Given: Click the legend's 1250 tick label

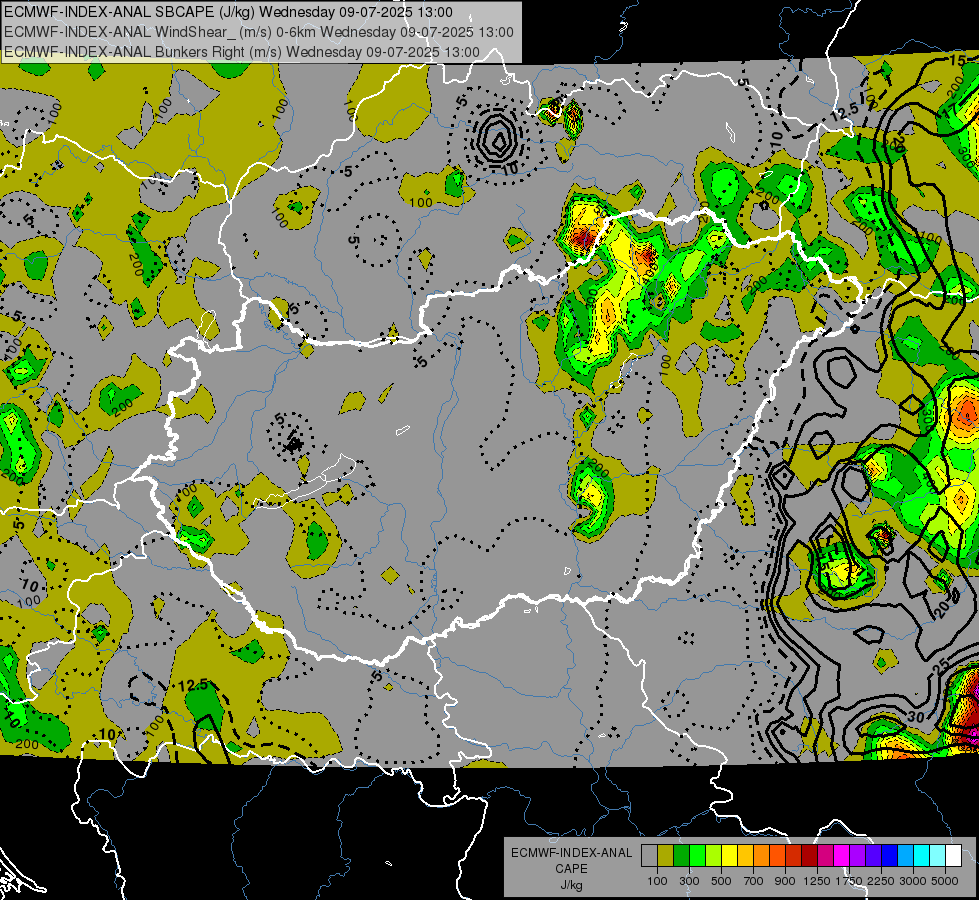Looking at the screenshot, I should pos(817,881).
